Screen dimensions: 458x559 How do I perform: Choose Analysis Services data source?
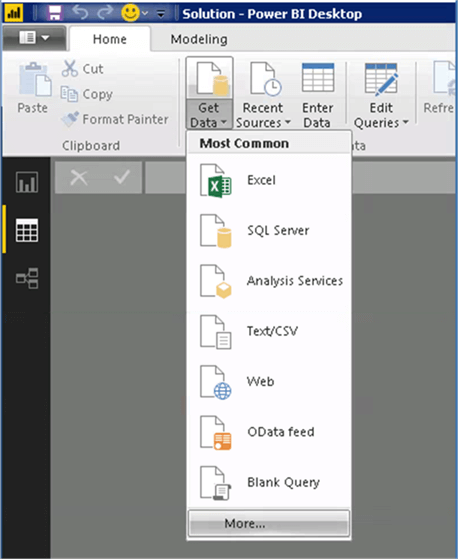click(269, 281)
